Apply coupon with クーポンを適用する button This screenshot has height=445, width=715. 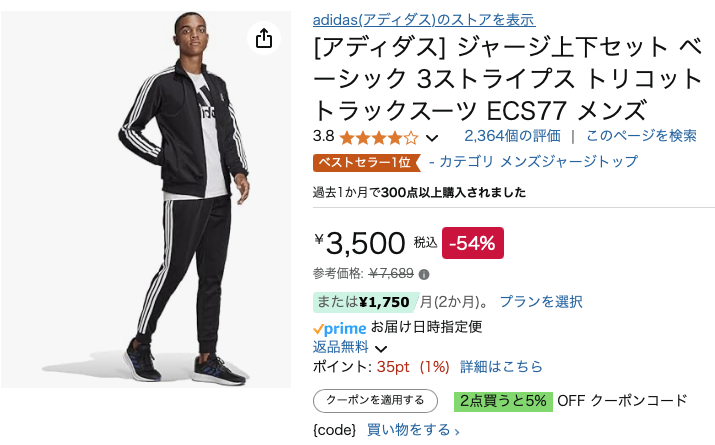click(375, 401)
